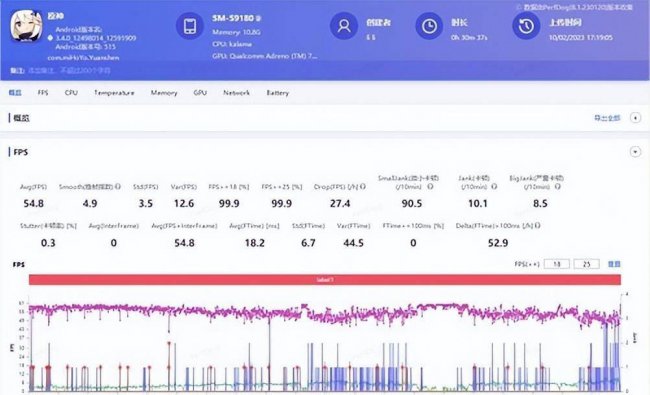This screenshot has width=650, height=395.
Task: Open the FPS tab
Action: tap(43, 92)
